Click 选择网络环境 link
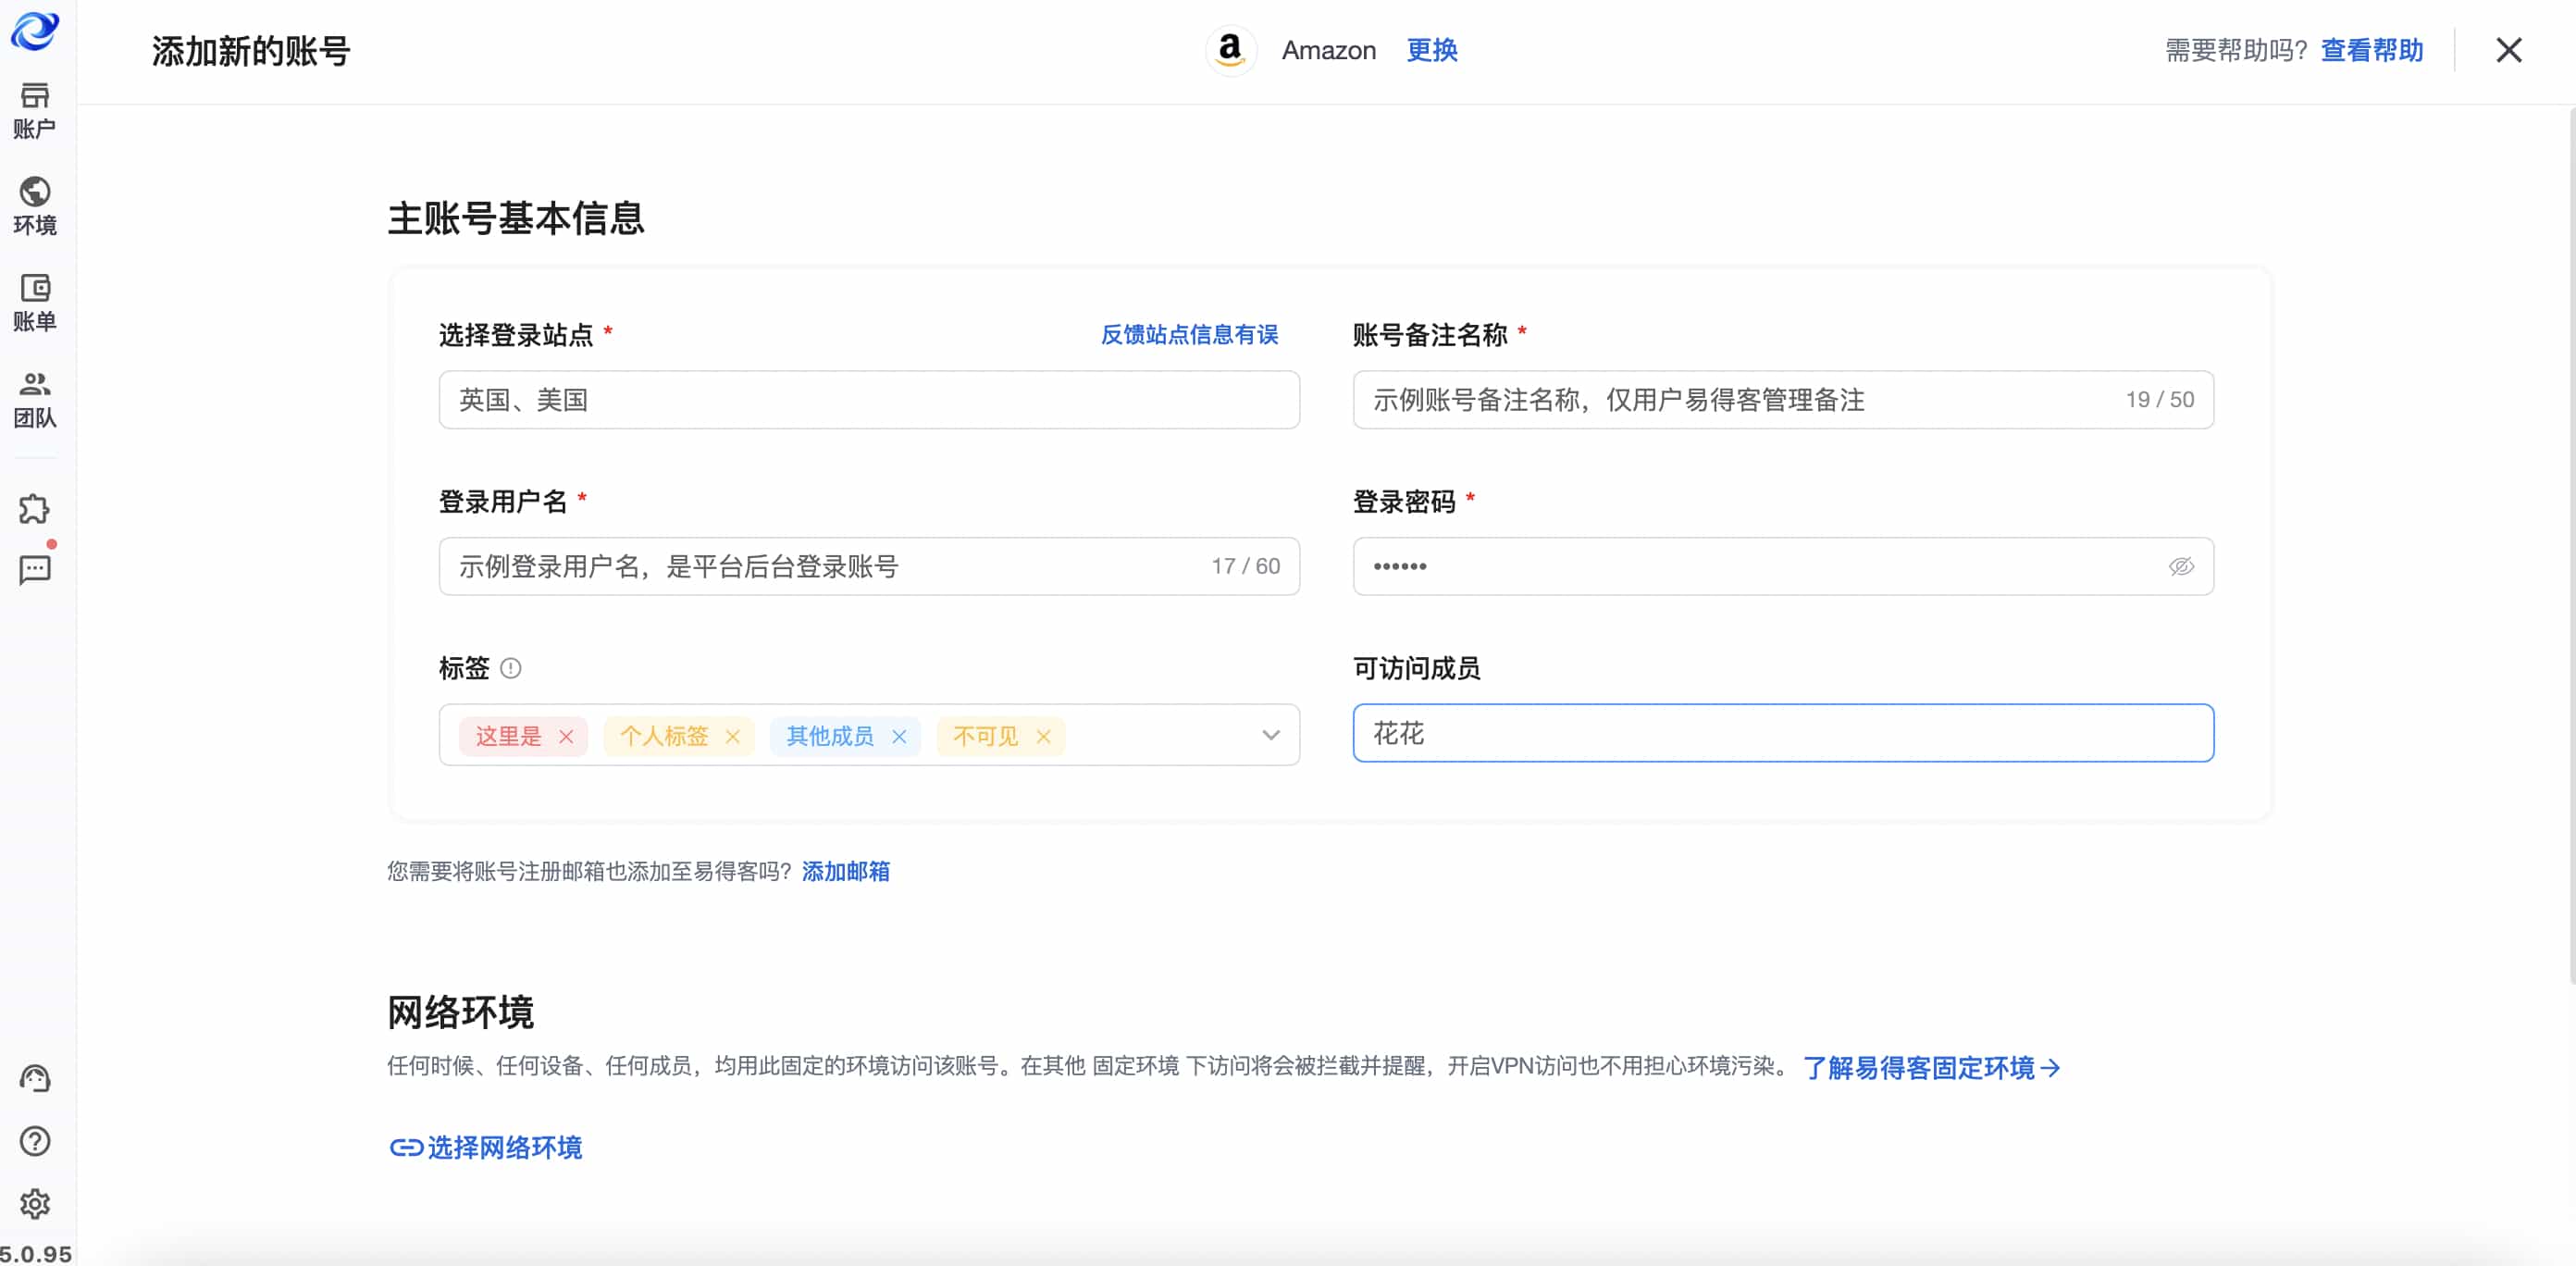 click(485, 1147)
